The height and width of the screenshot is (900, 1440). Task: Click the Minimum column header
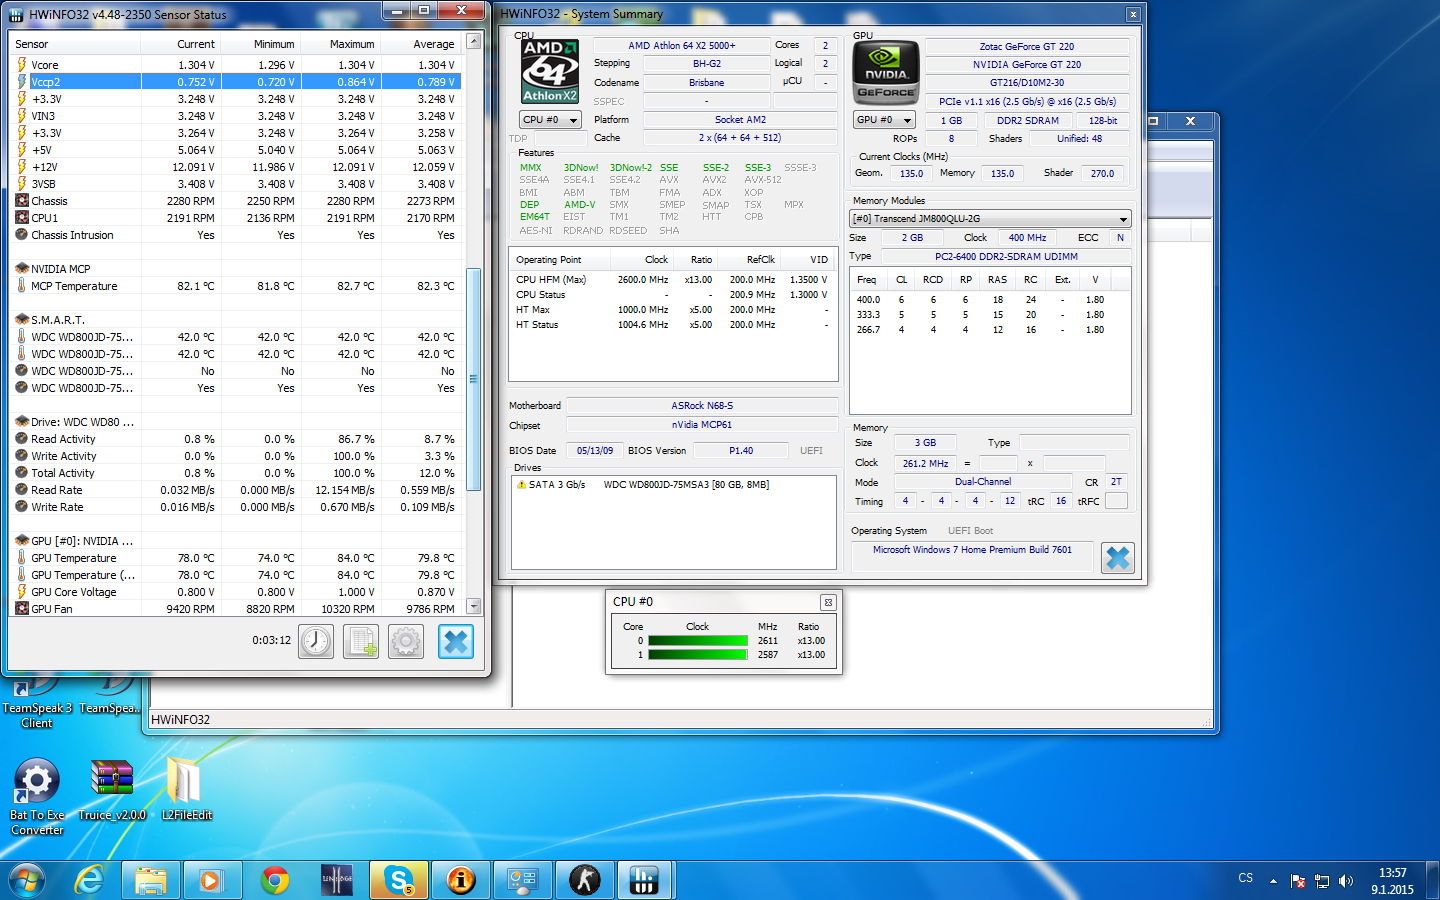click(x=261, y=44)
